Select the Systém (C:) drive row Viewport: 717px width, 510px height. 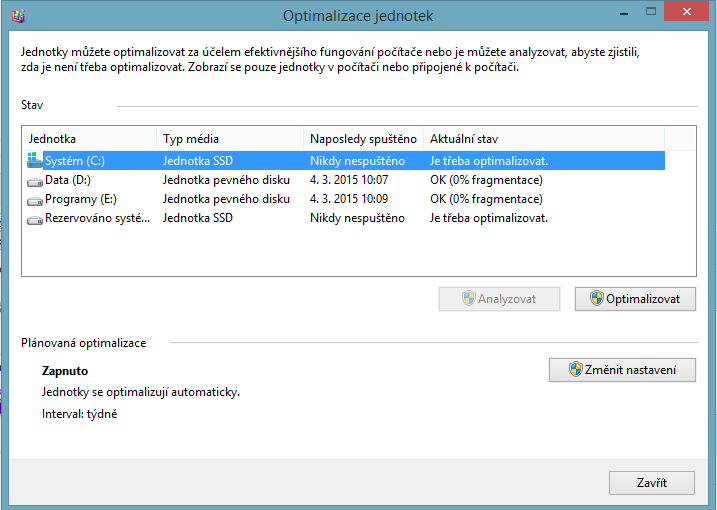(346, 161)
